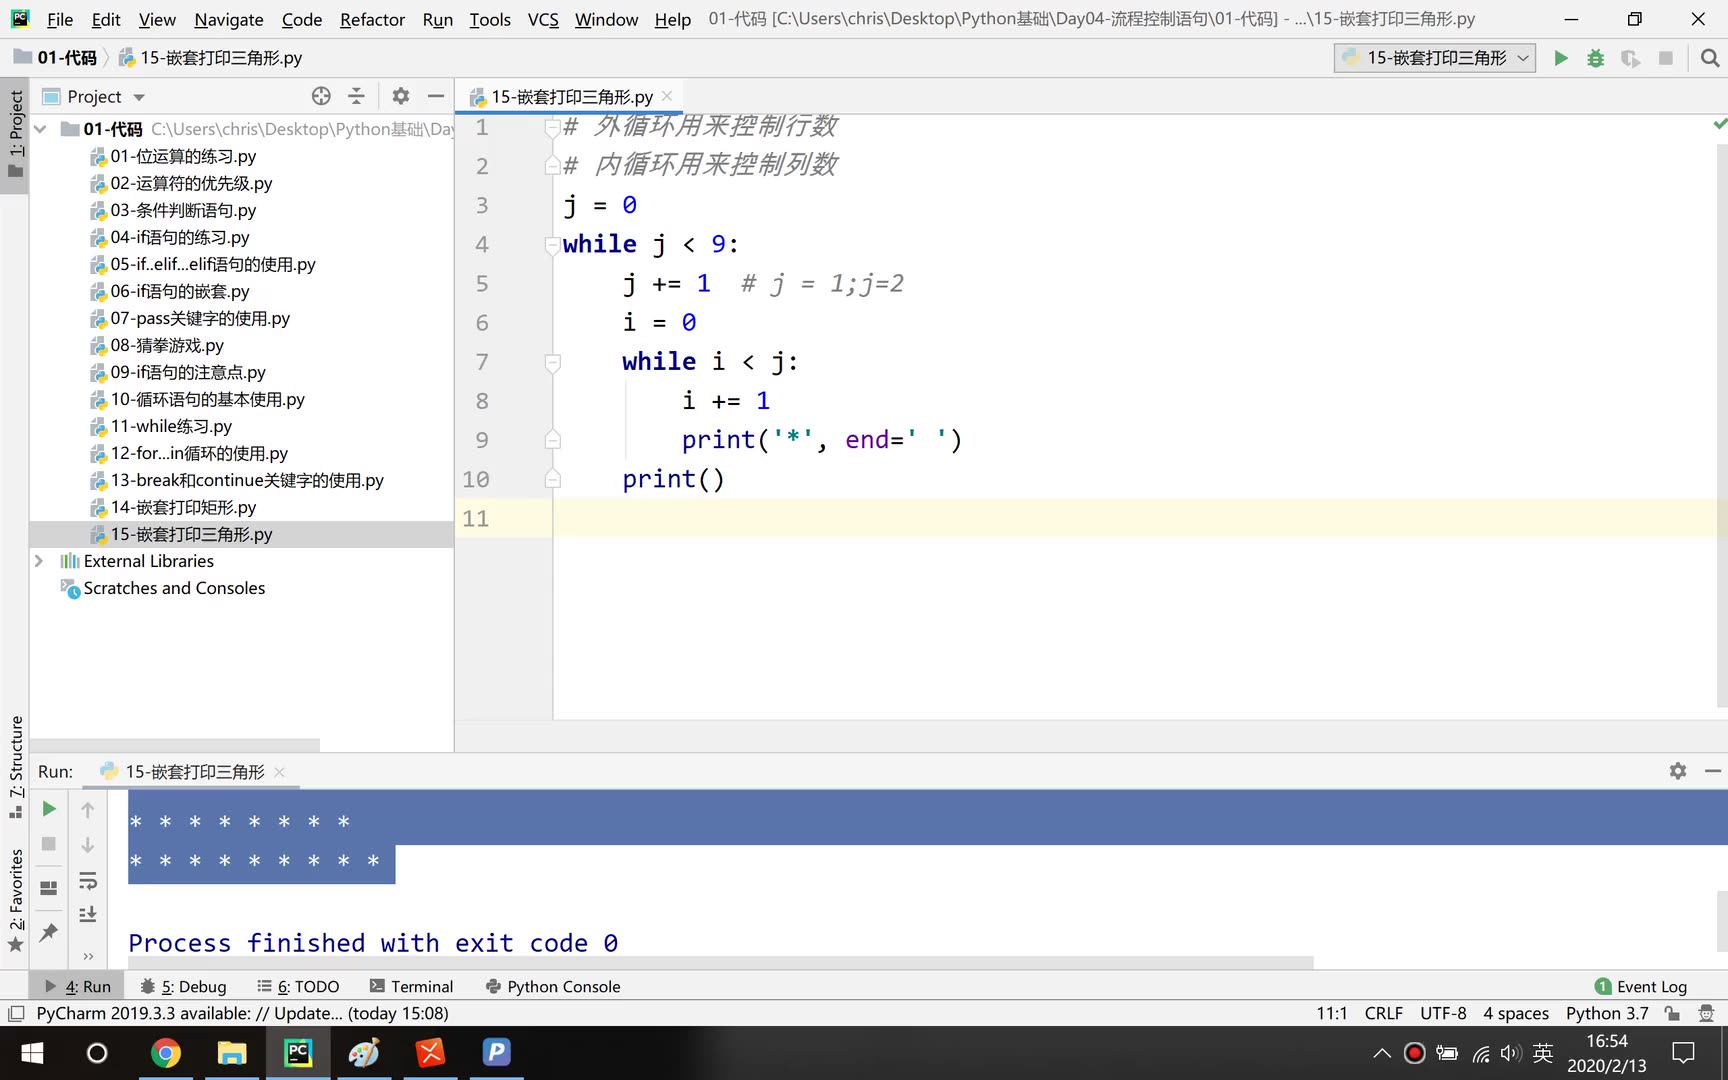This screenshot has width=1728, height=1080.
Task: Pin the Run tab
Action: 48,932
